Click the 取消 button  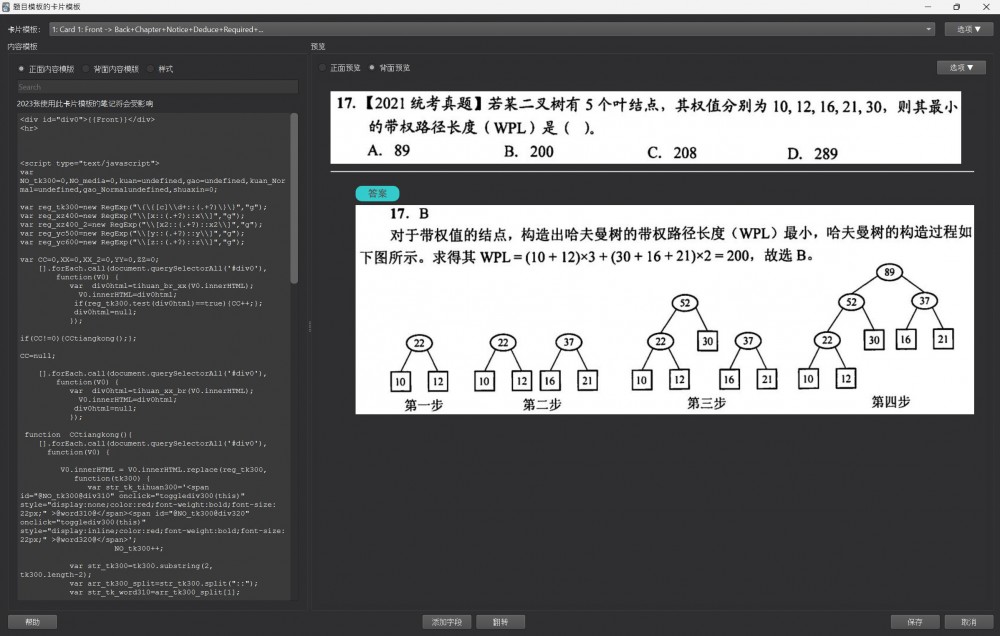(969, 622)
